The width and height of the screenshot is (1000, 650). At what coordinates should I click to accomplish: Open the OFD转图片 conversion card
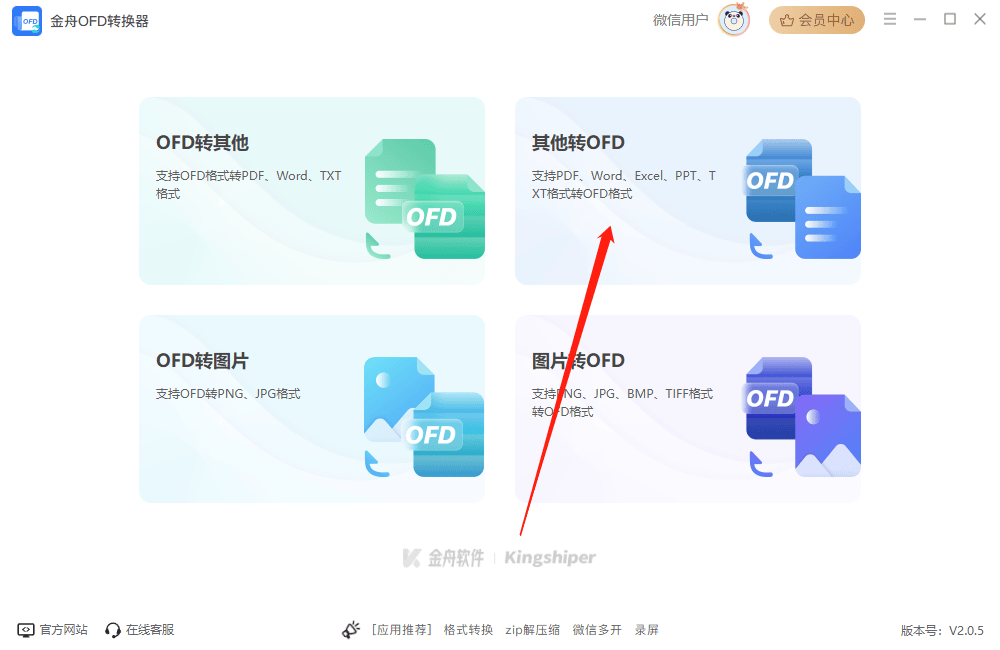point(312,409)
